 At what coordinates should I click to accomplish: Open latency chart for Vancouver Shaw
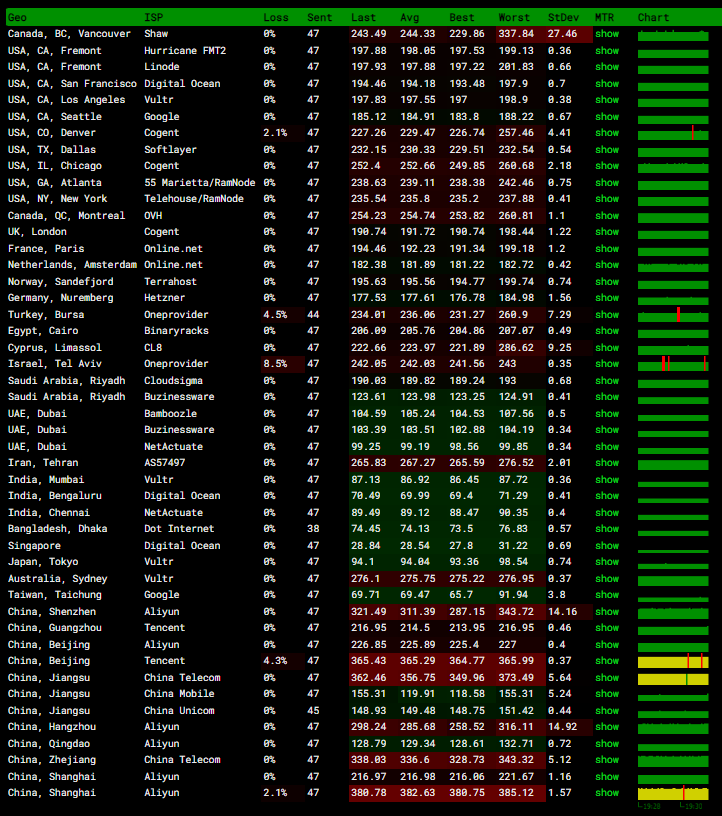(673, 35)
